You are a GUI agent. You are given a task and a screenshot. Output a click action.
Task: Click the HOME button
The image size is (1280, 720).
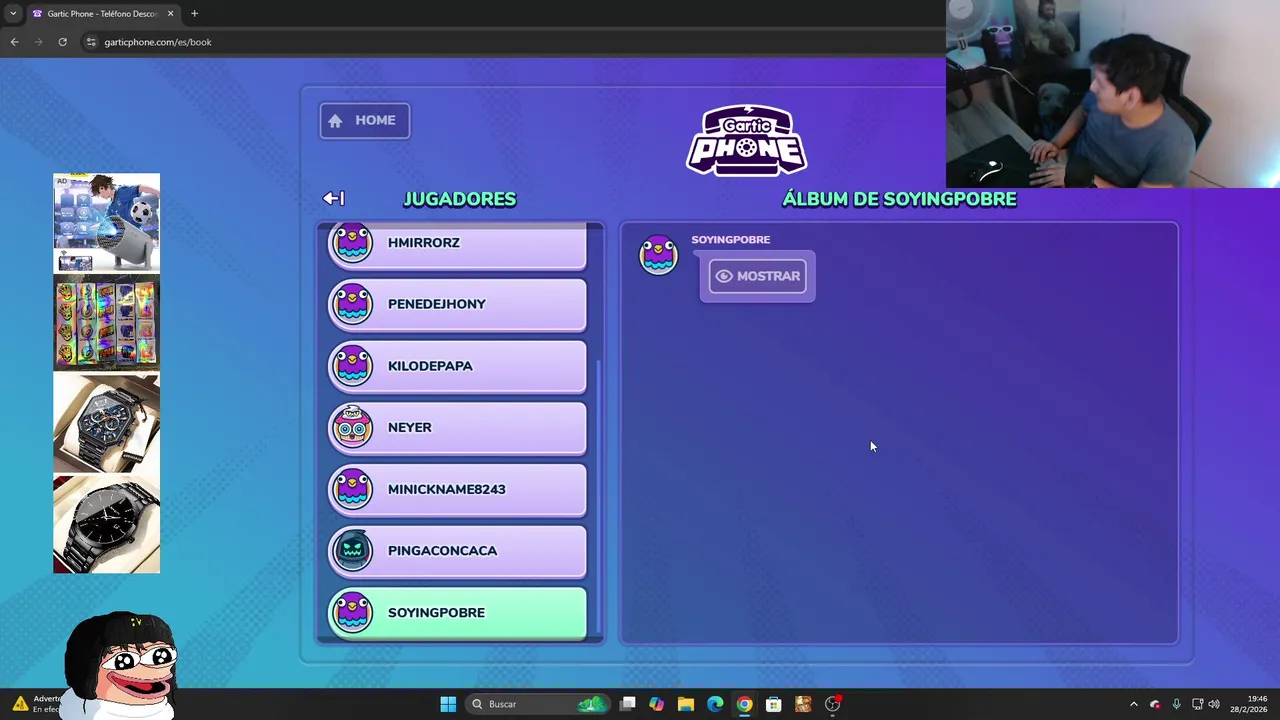364,120
